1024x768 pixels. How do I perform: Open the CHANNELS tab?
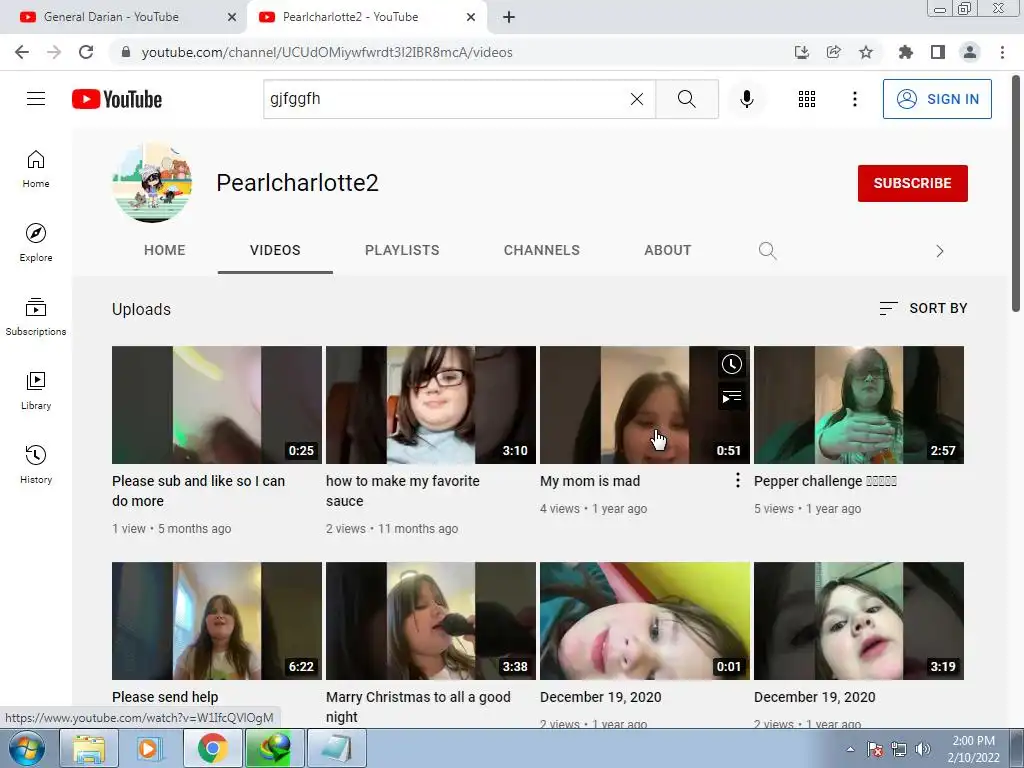(541, 250)
